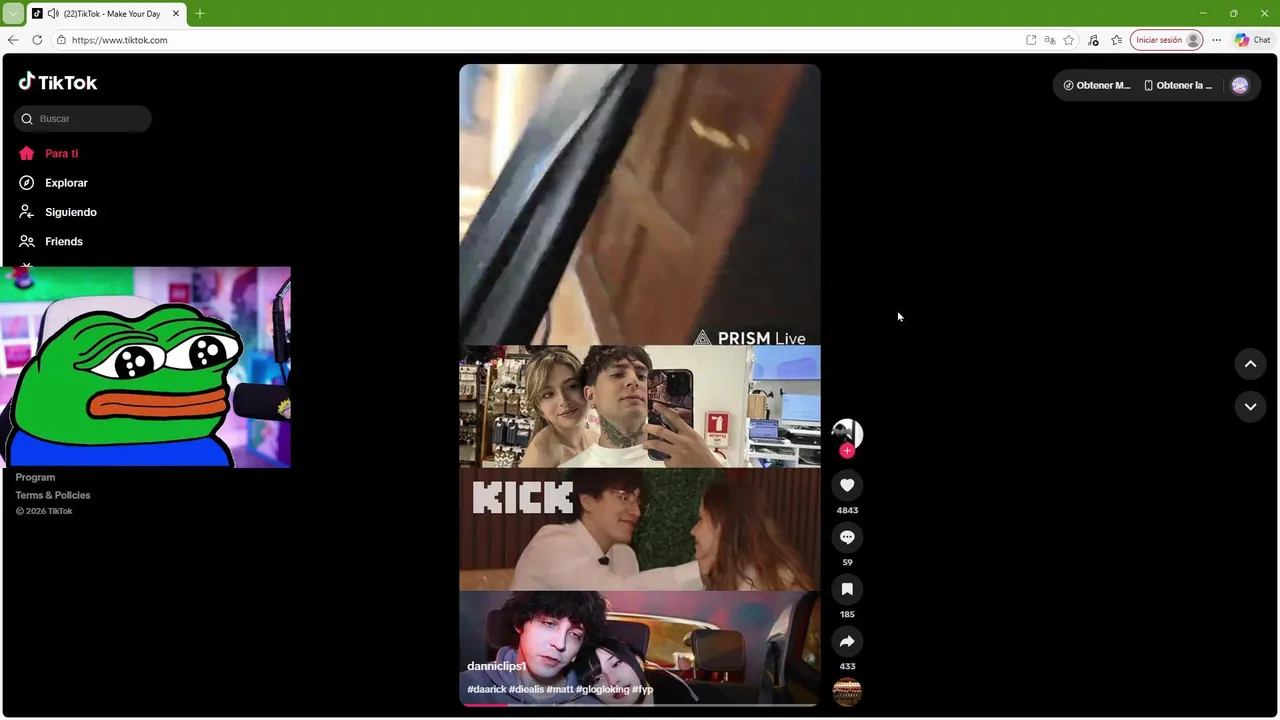Click the #fyp hashtag
Viewport: 1280px width, 720px height.
[x=642, y=689]
